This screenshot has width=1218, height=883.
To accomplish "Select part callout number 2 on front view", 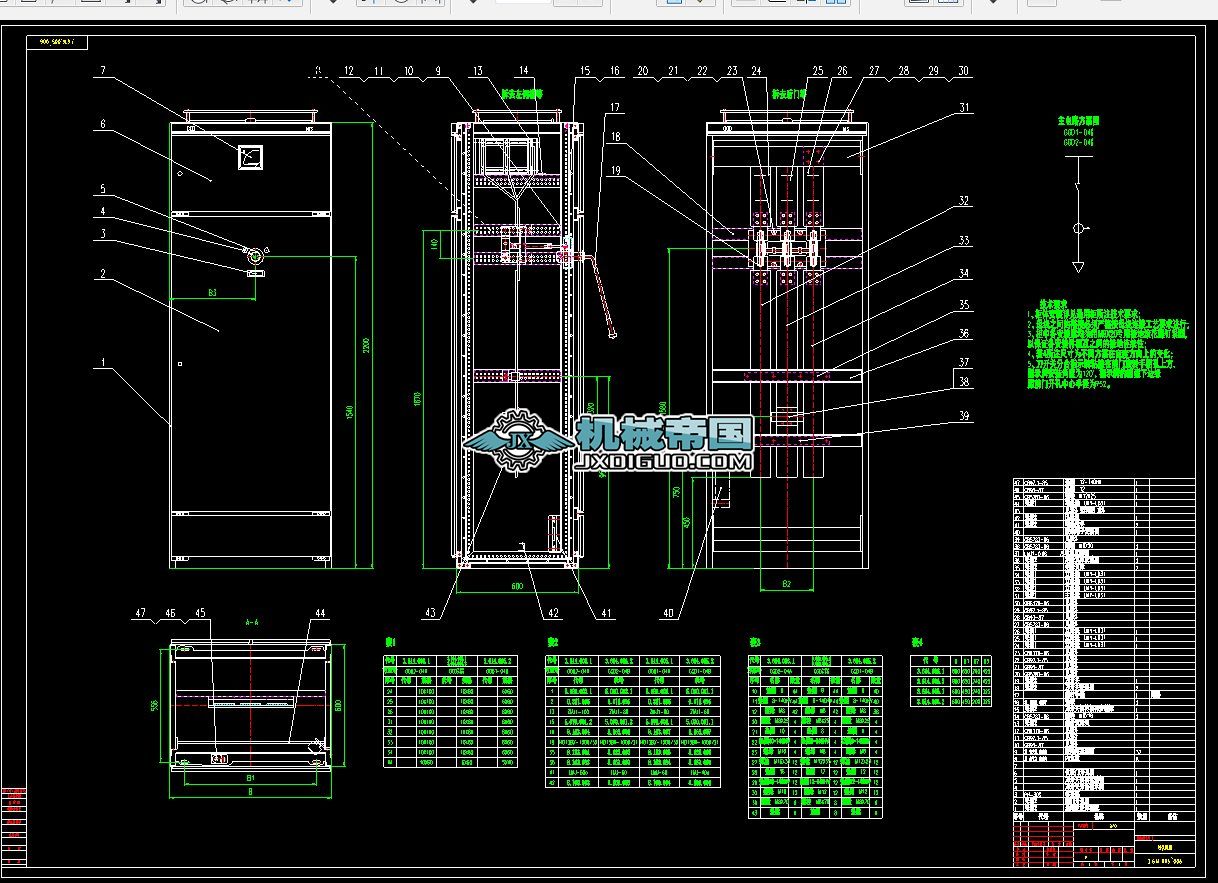I will [x=102, y=272].
